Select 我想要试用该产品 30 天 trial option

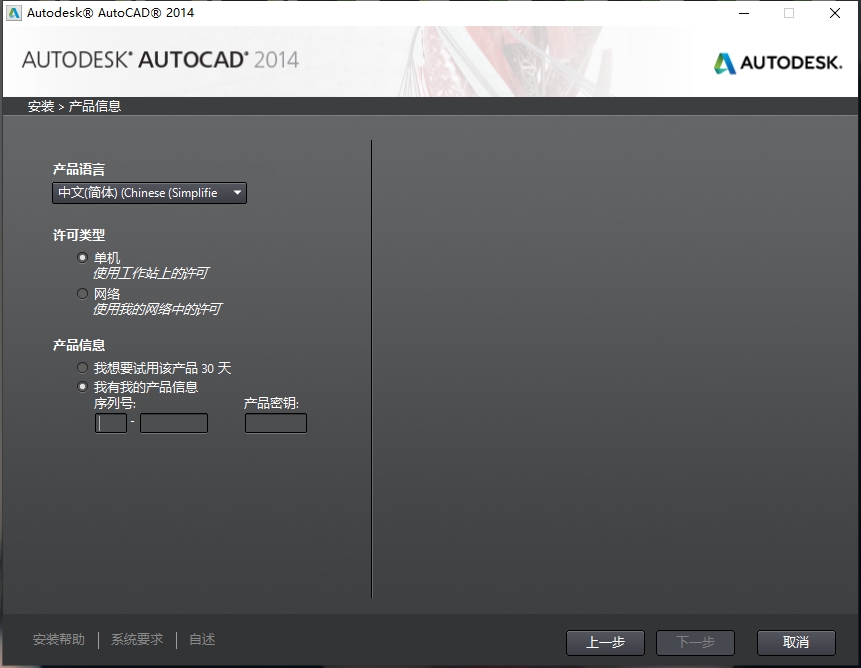(x=83, y=368)
